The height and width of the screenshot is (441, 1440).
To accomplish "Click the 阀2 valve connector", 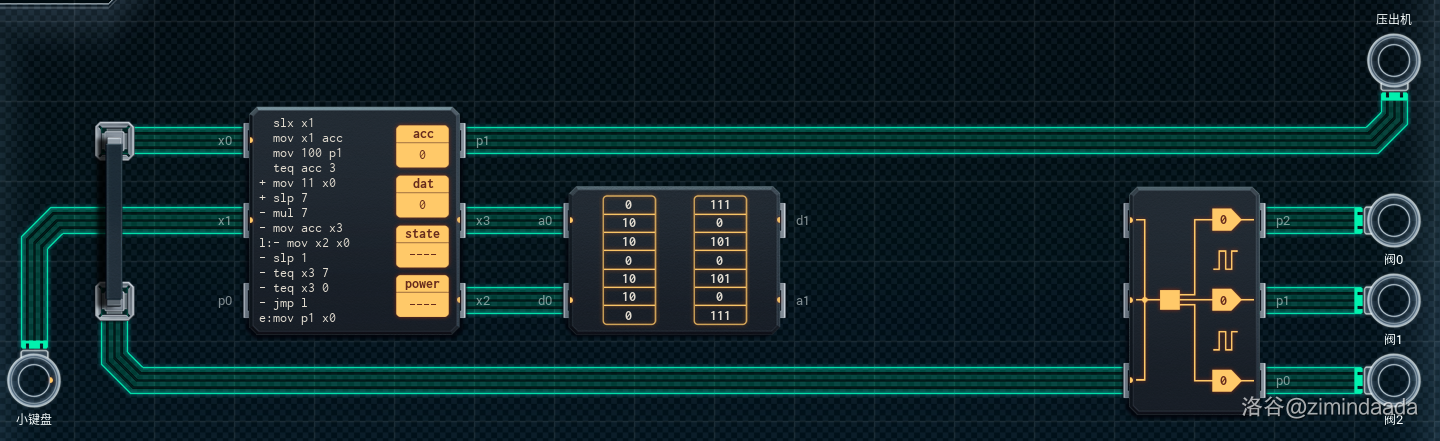I will [1393, 381].
